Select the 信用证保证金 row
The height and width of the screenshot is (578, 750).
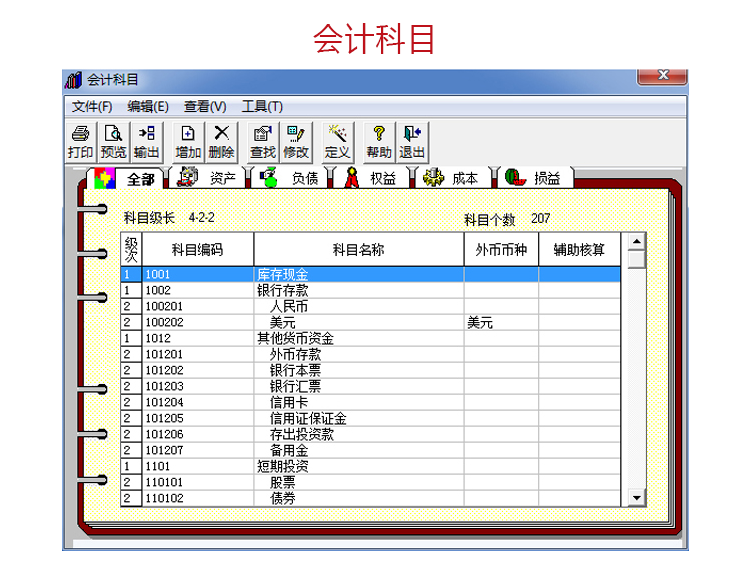coord(371,418)
